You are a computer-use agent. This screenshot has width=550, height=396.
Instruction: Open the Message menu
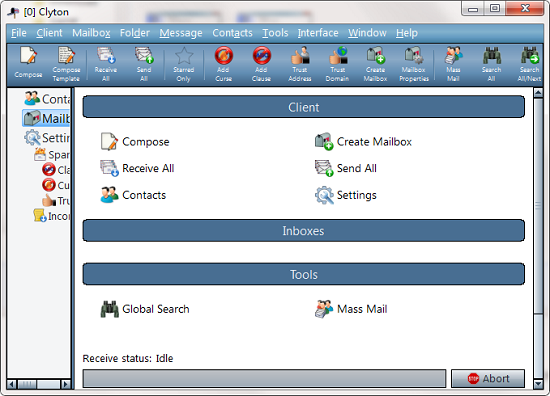coord(181,33)
